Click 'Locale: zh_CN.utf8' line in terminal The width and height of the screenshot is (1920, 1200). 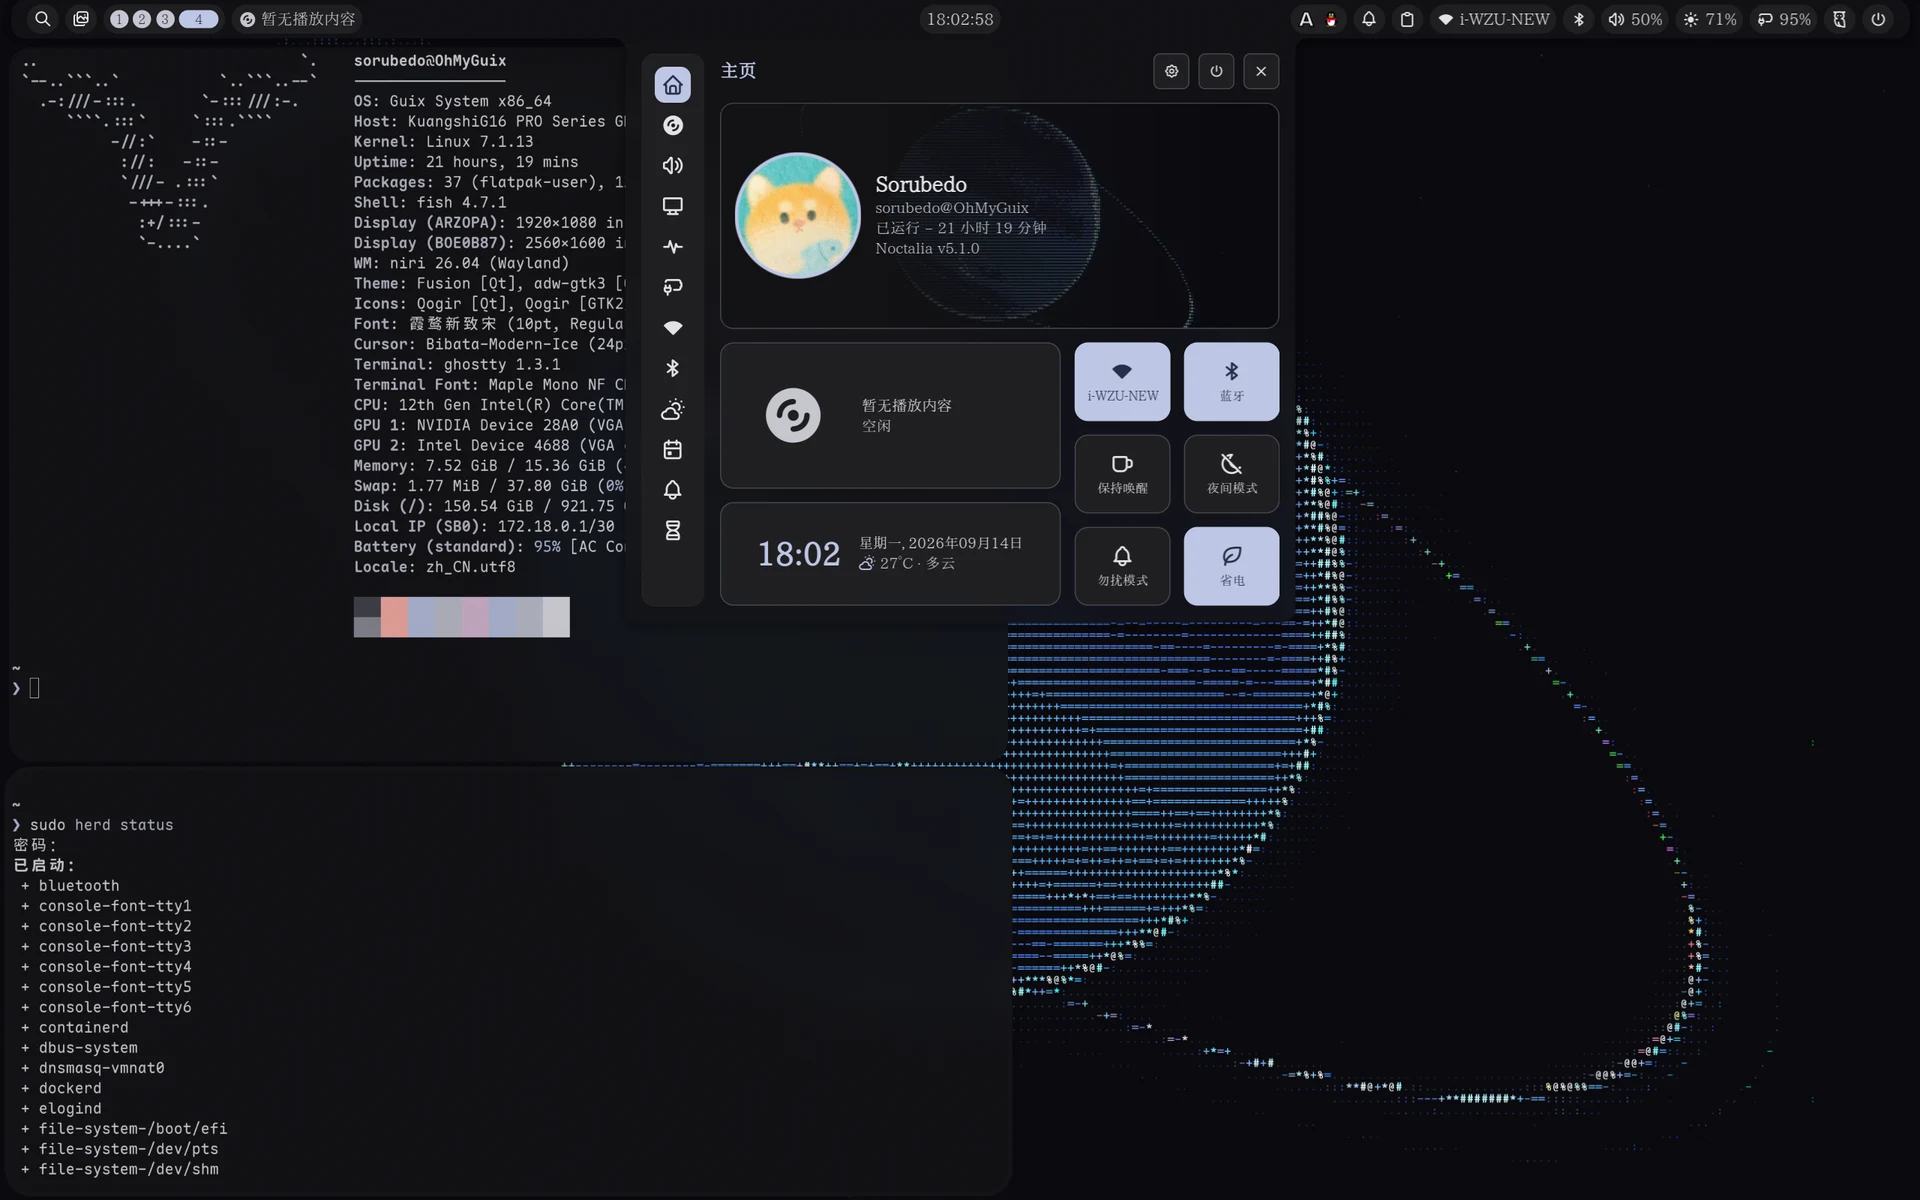[x=434, y=567]
